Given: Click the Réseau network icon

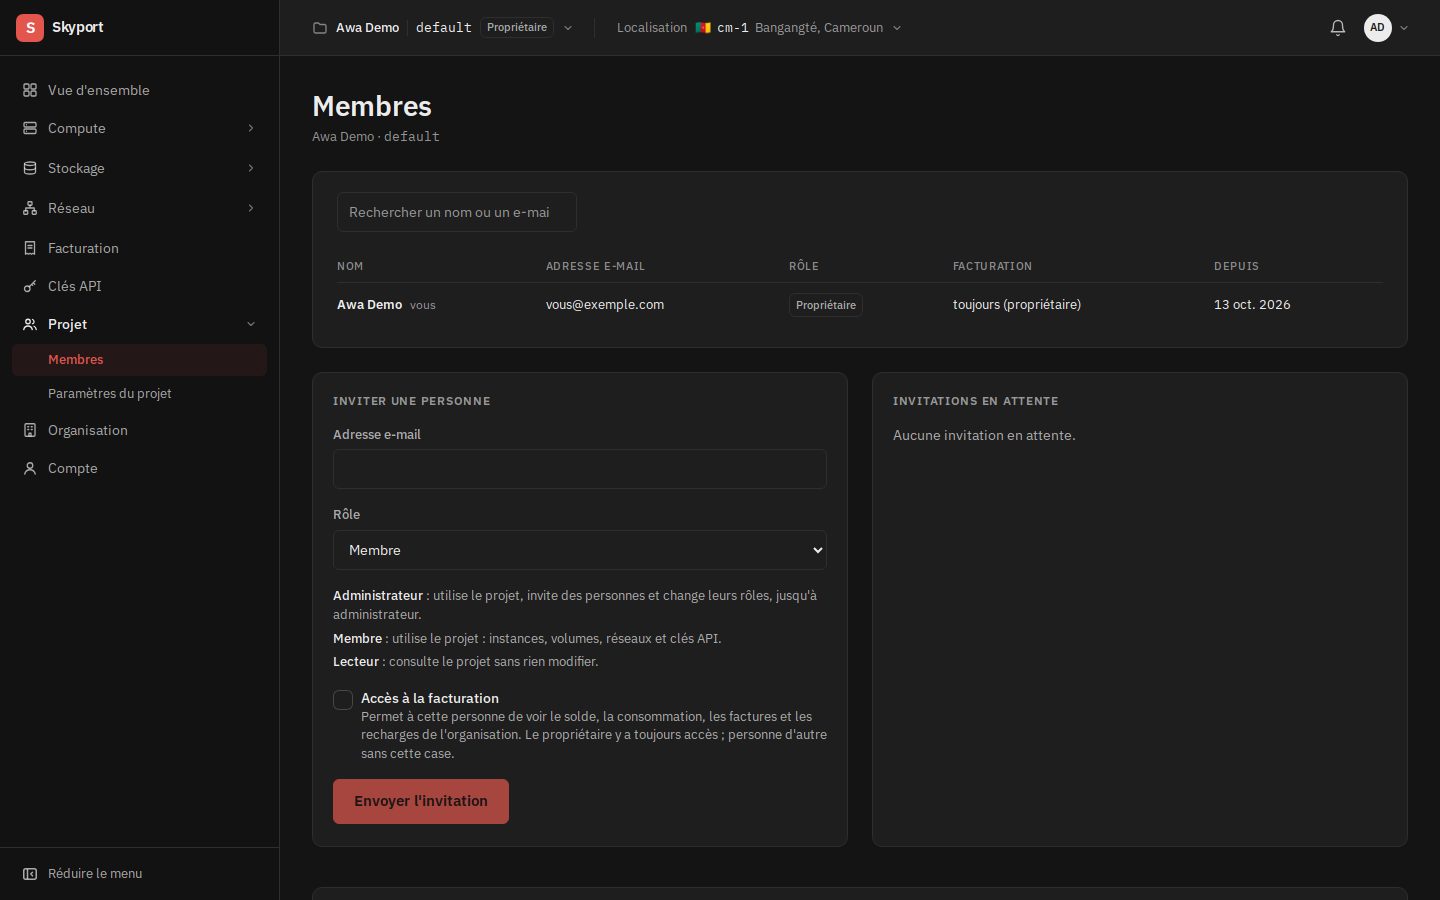Looking at the screenshot, I should click(x=30, y=208).
